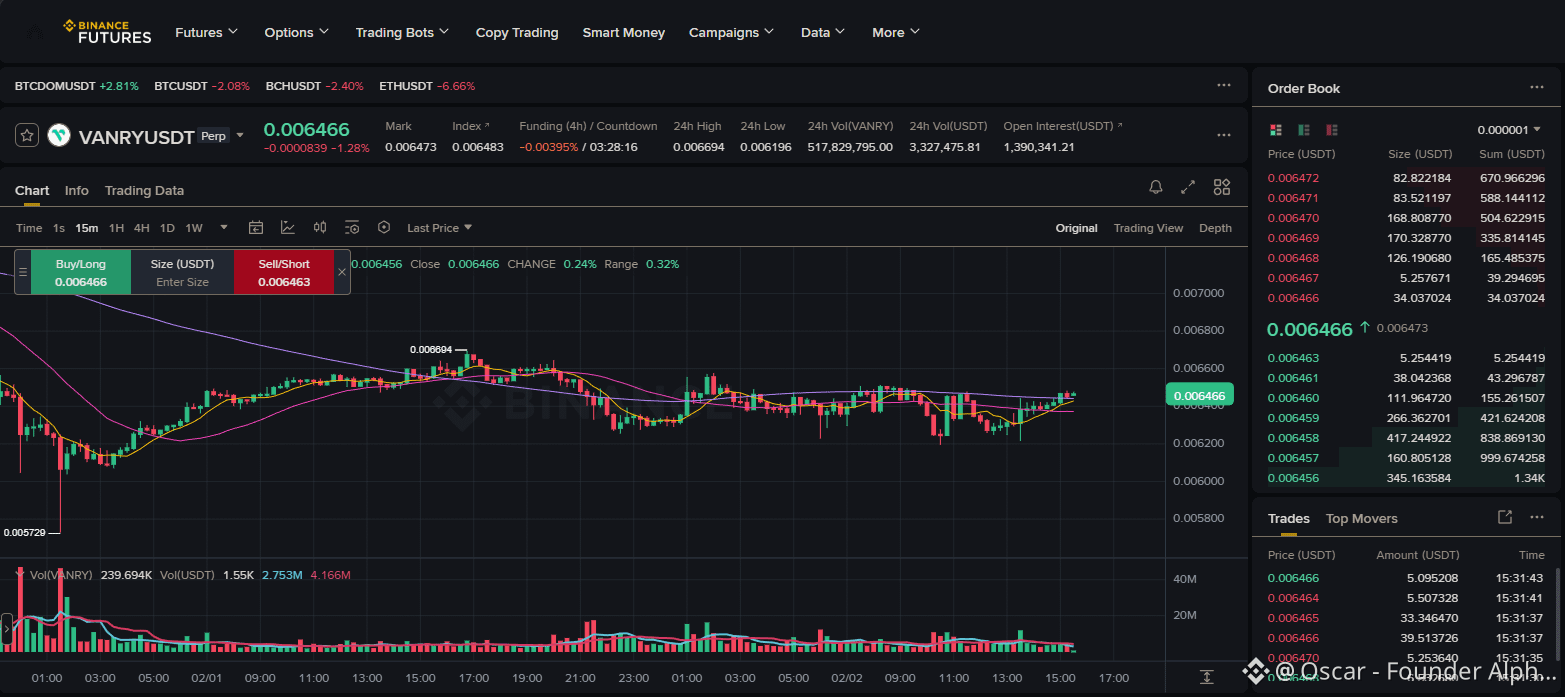
Task: Pop out the Trades panel with arrow icon
Action: 1504,517
